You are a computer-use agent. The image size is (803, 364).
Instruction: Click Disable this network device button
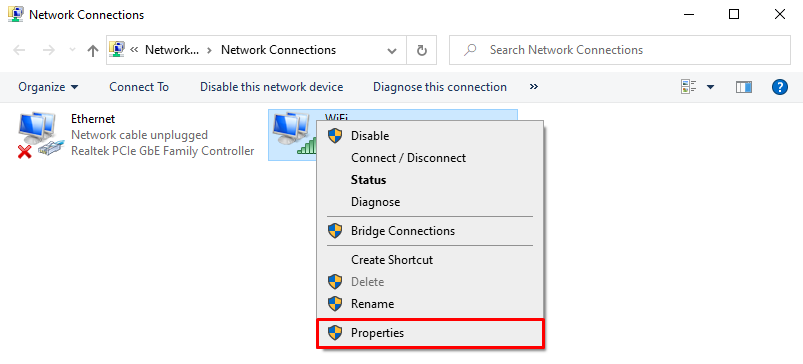pyautogui.click(x=271, y=87)
